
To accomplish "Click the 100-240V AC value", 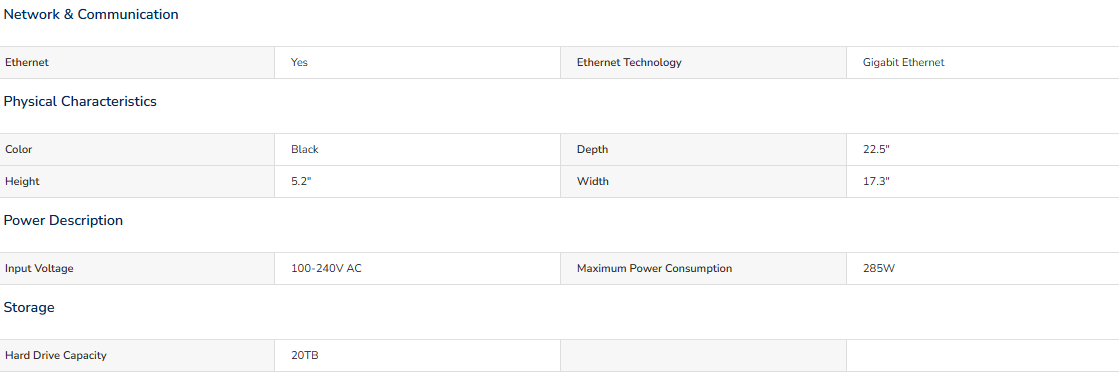I will tap(326, 269).
